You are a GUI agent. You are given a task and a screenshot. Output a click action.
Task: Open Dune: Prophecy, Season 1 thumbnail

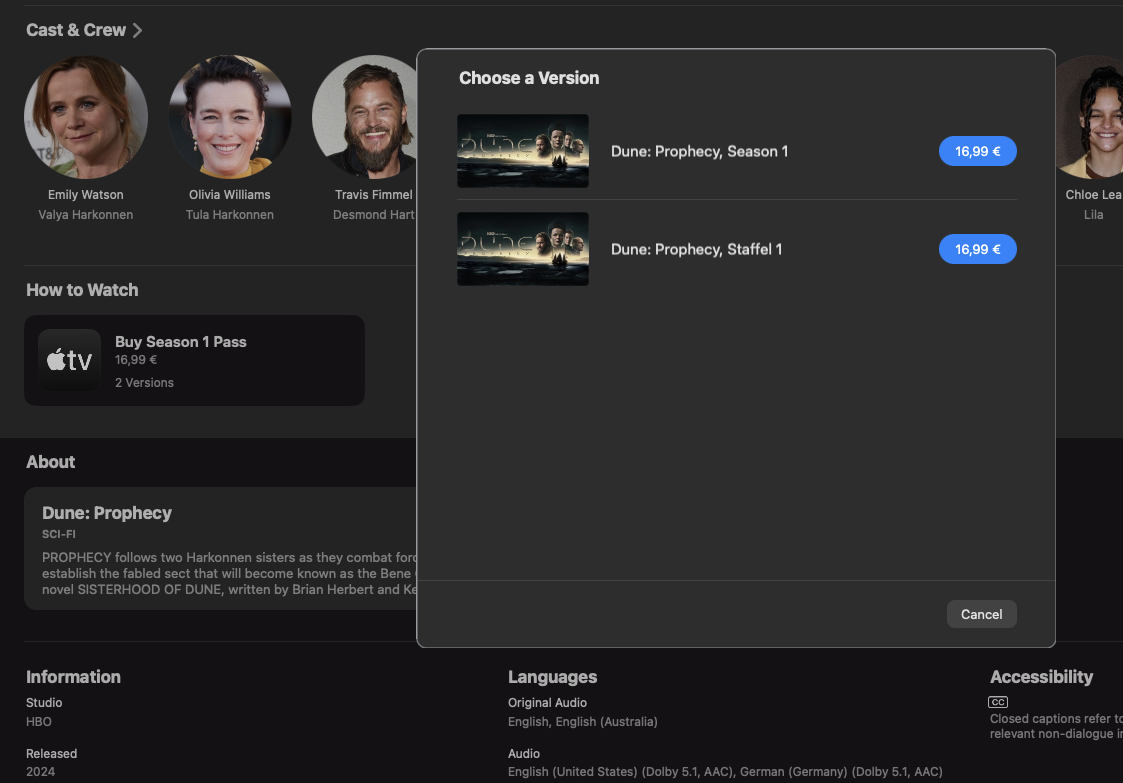(x=523, y=151)
